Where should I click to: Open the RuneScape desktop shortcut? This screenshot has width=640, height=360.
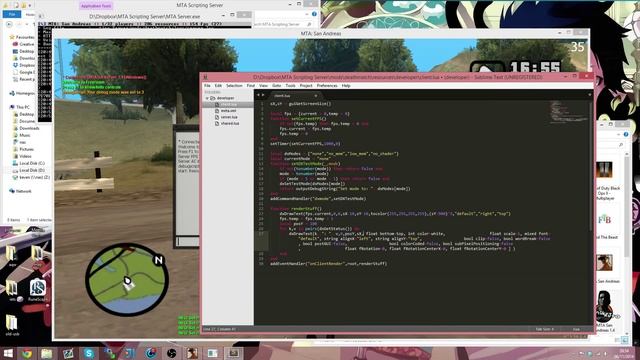(38, 290)
